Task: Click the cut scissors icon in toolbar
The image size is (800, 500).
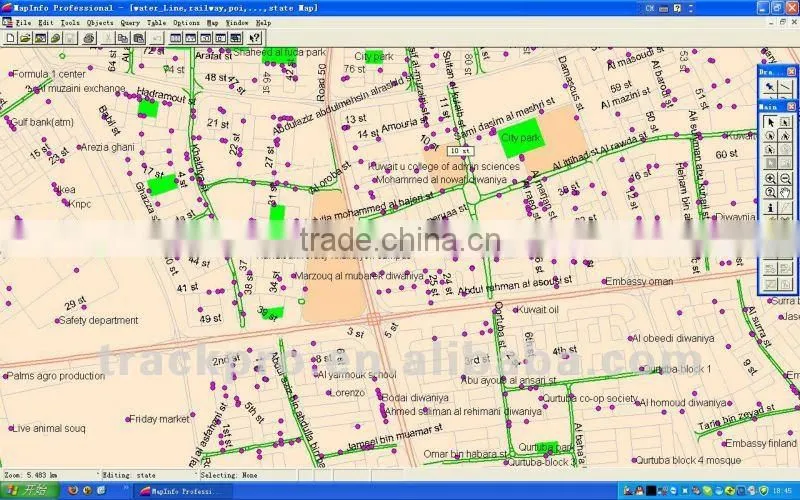Action: coord(108,38)
